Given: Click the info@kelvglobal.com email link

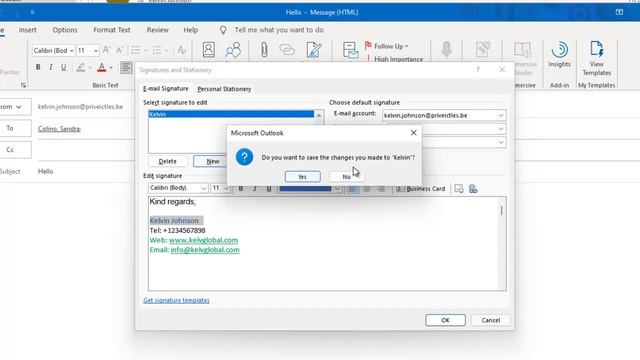Looking at the screenshot, I should coord(205,250).
